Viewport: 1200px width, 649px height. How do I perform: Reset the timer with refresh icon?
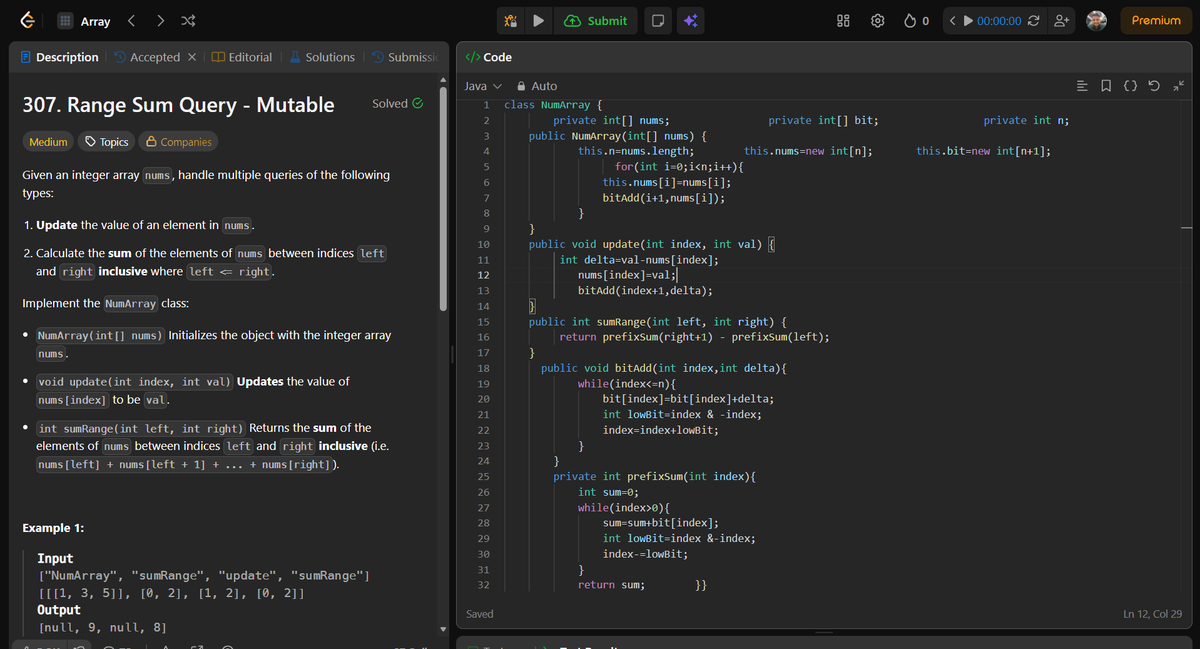pos(1034,21)
